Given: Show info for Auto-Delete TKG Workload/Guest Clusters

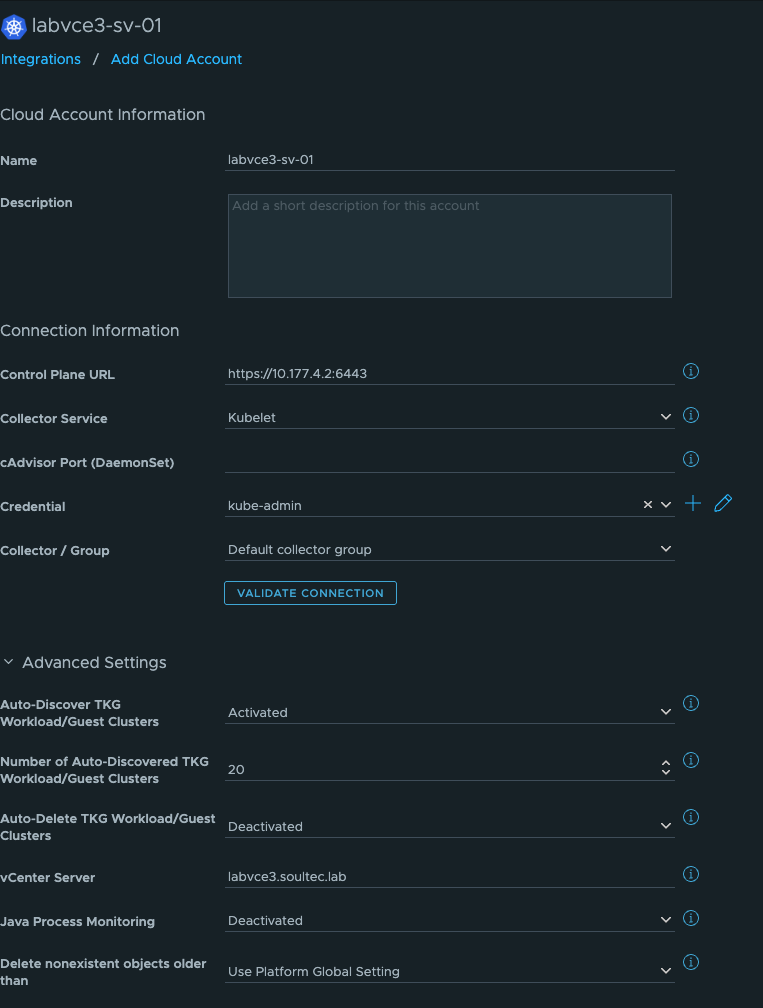Looking at the screenshot, I should pyautogui.click(x=691, y=817).
